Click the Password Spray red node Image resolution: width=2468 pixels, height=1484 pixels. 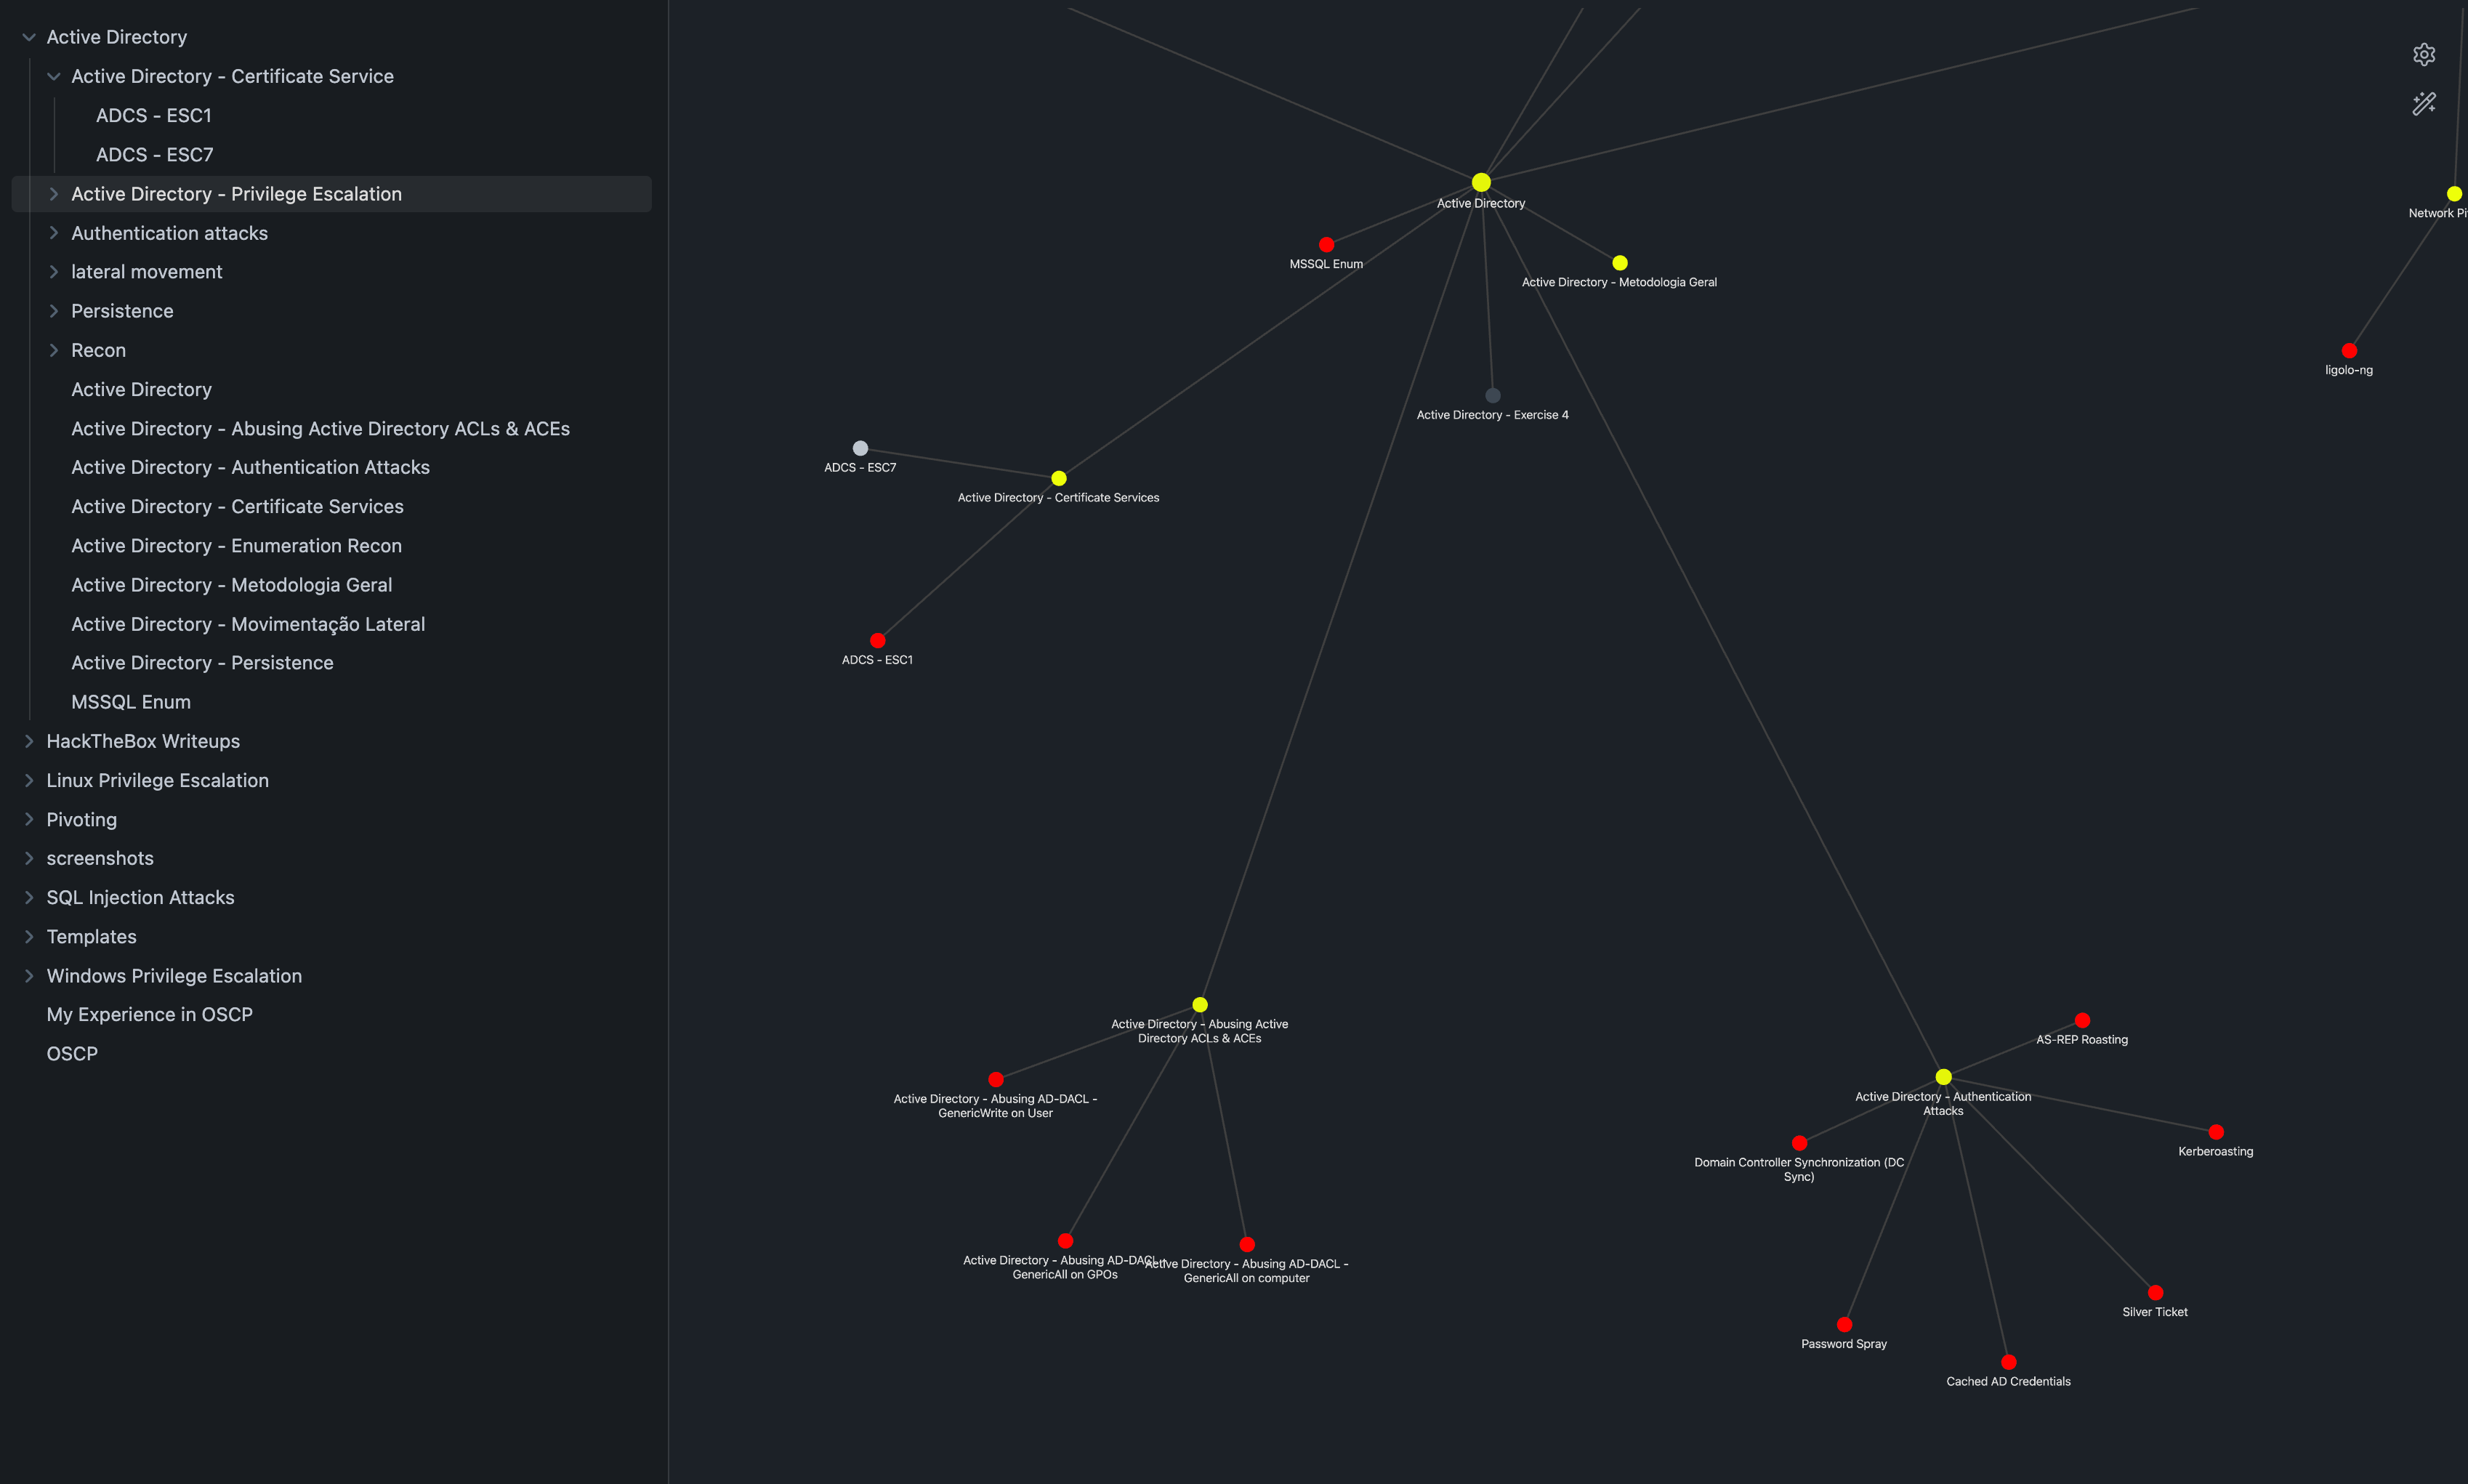point(1844,1325)
